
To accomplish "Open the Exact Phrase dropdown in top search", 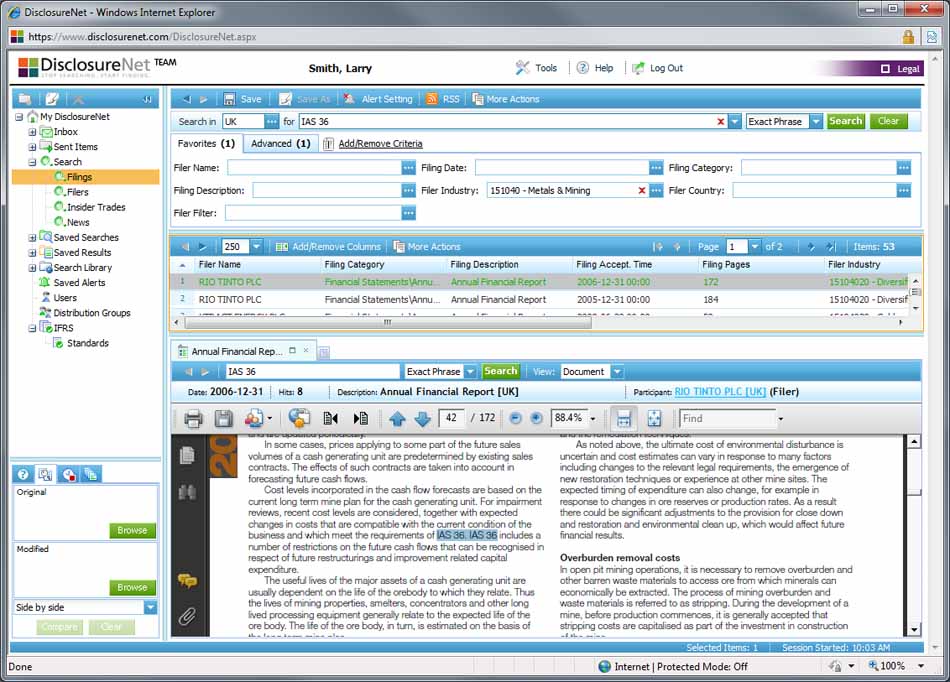I will [816, 121].
